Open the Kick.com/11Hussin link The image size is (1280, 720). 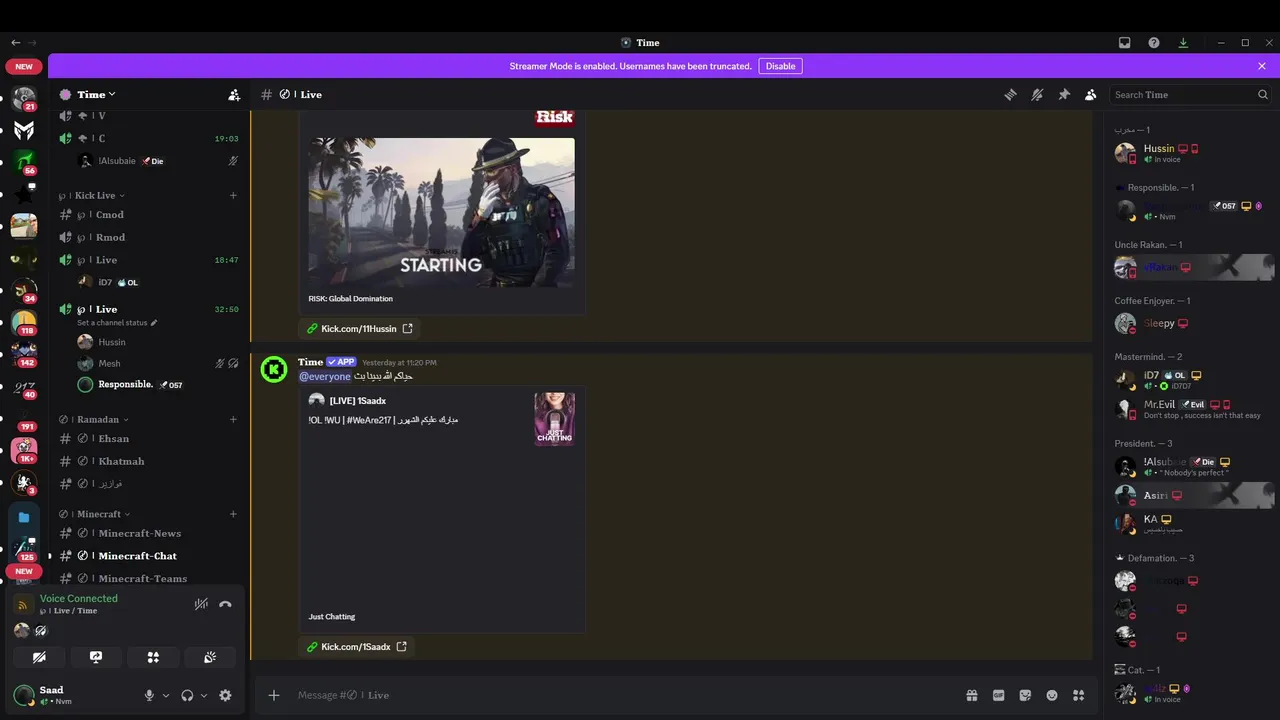359,329
